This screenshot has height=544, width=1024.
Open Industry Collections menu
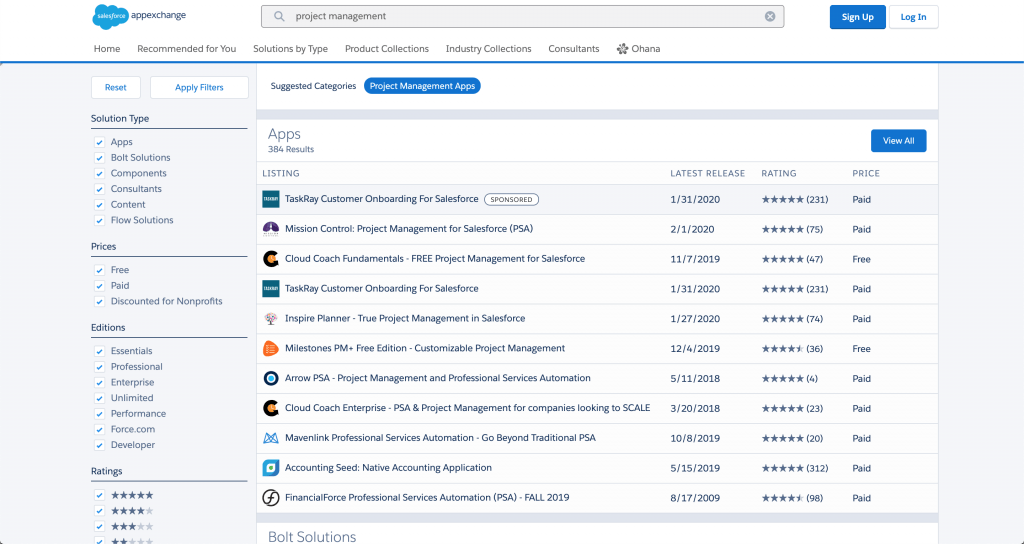click(488, 49)
